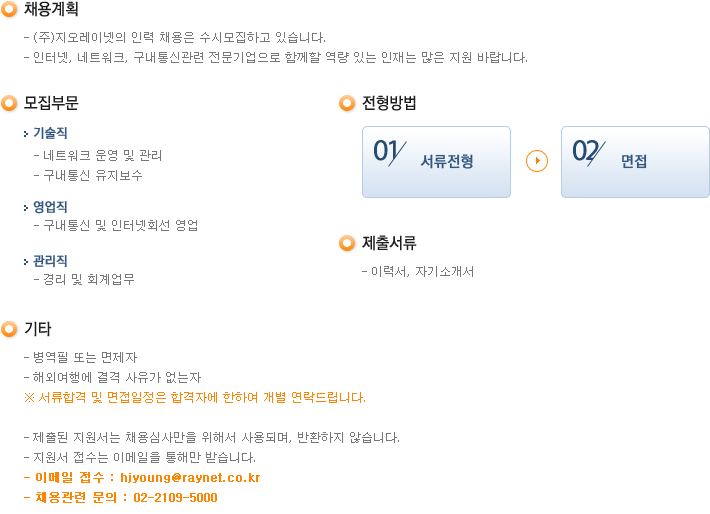Click the small arrow icon before 영업직
710x514 pixels.
(x=26, y=208)
